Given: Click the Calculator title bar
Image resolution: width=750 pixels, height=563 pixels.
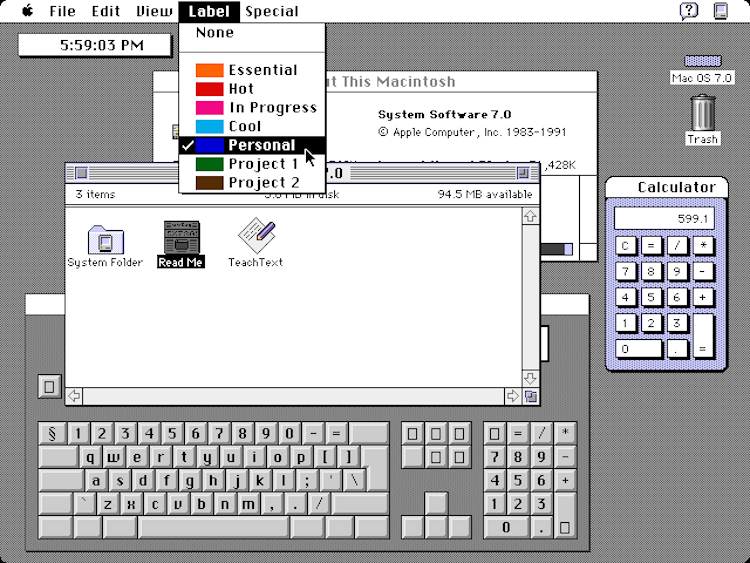Looking at the screenshot, I should [x=667, y=187].
